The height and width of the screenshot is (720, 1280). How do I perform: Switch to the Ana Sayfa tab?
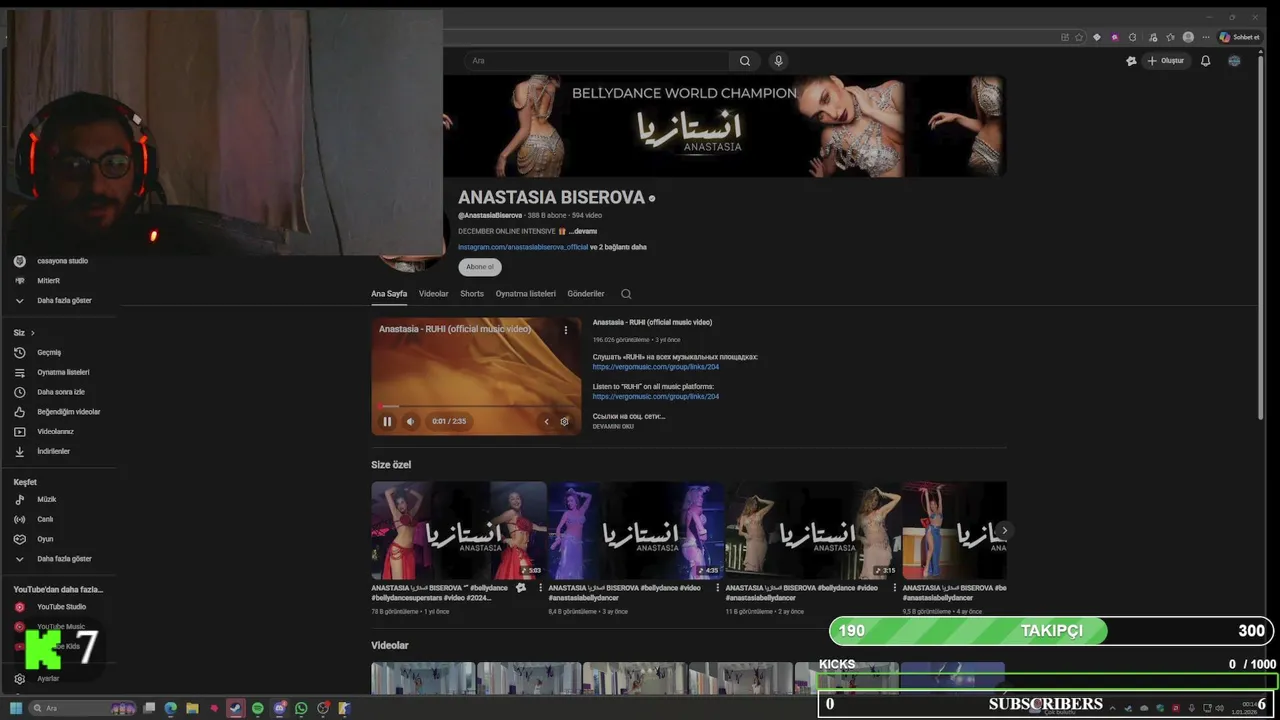pos(389,294)
